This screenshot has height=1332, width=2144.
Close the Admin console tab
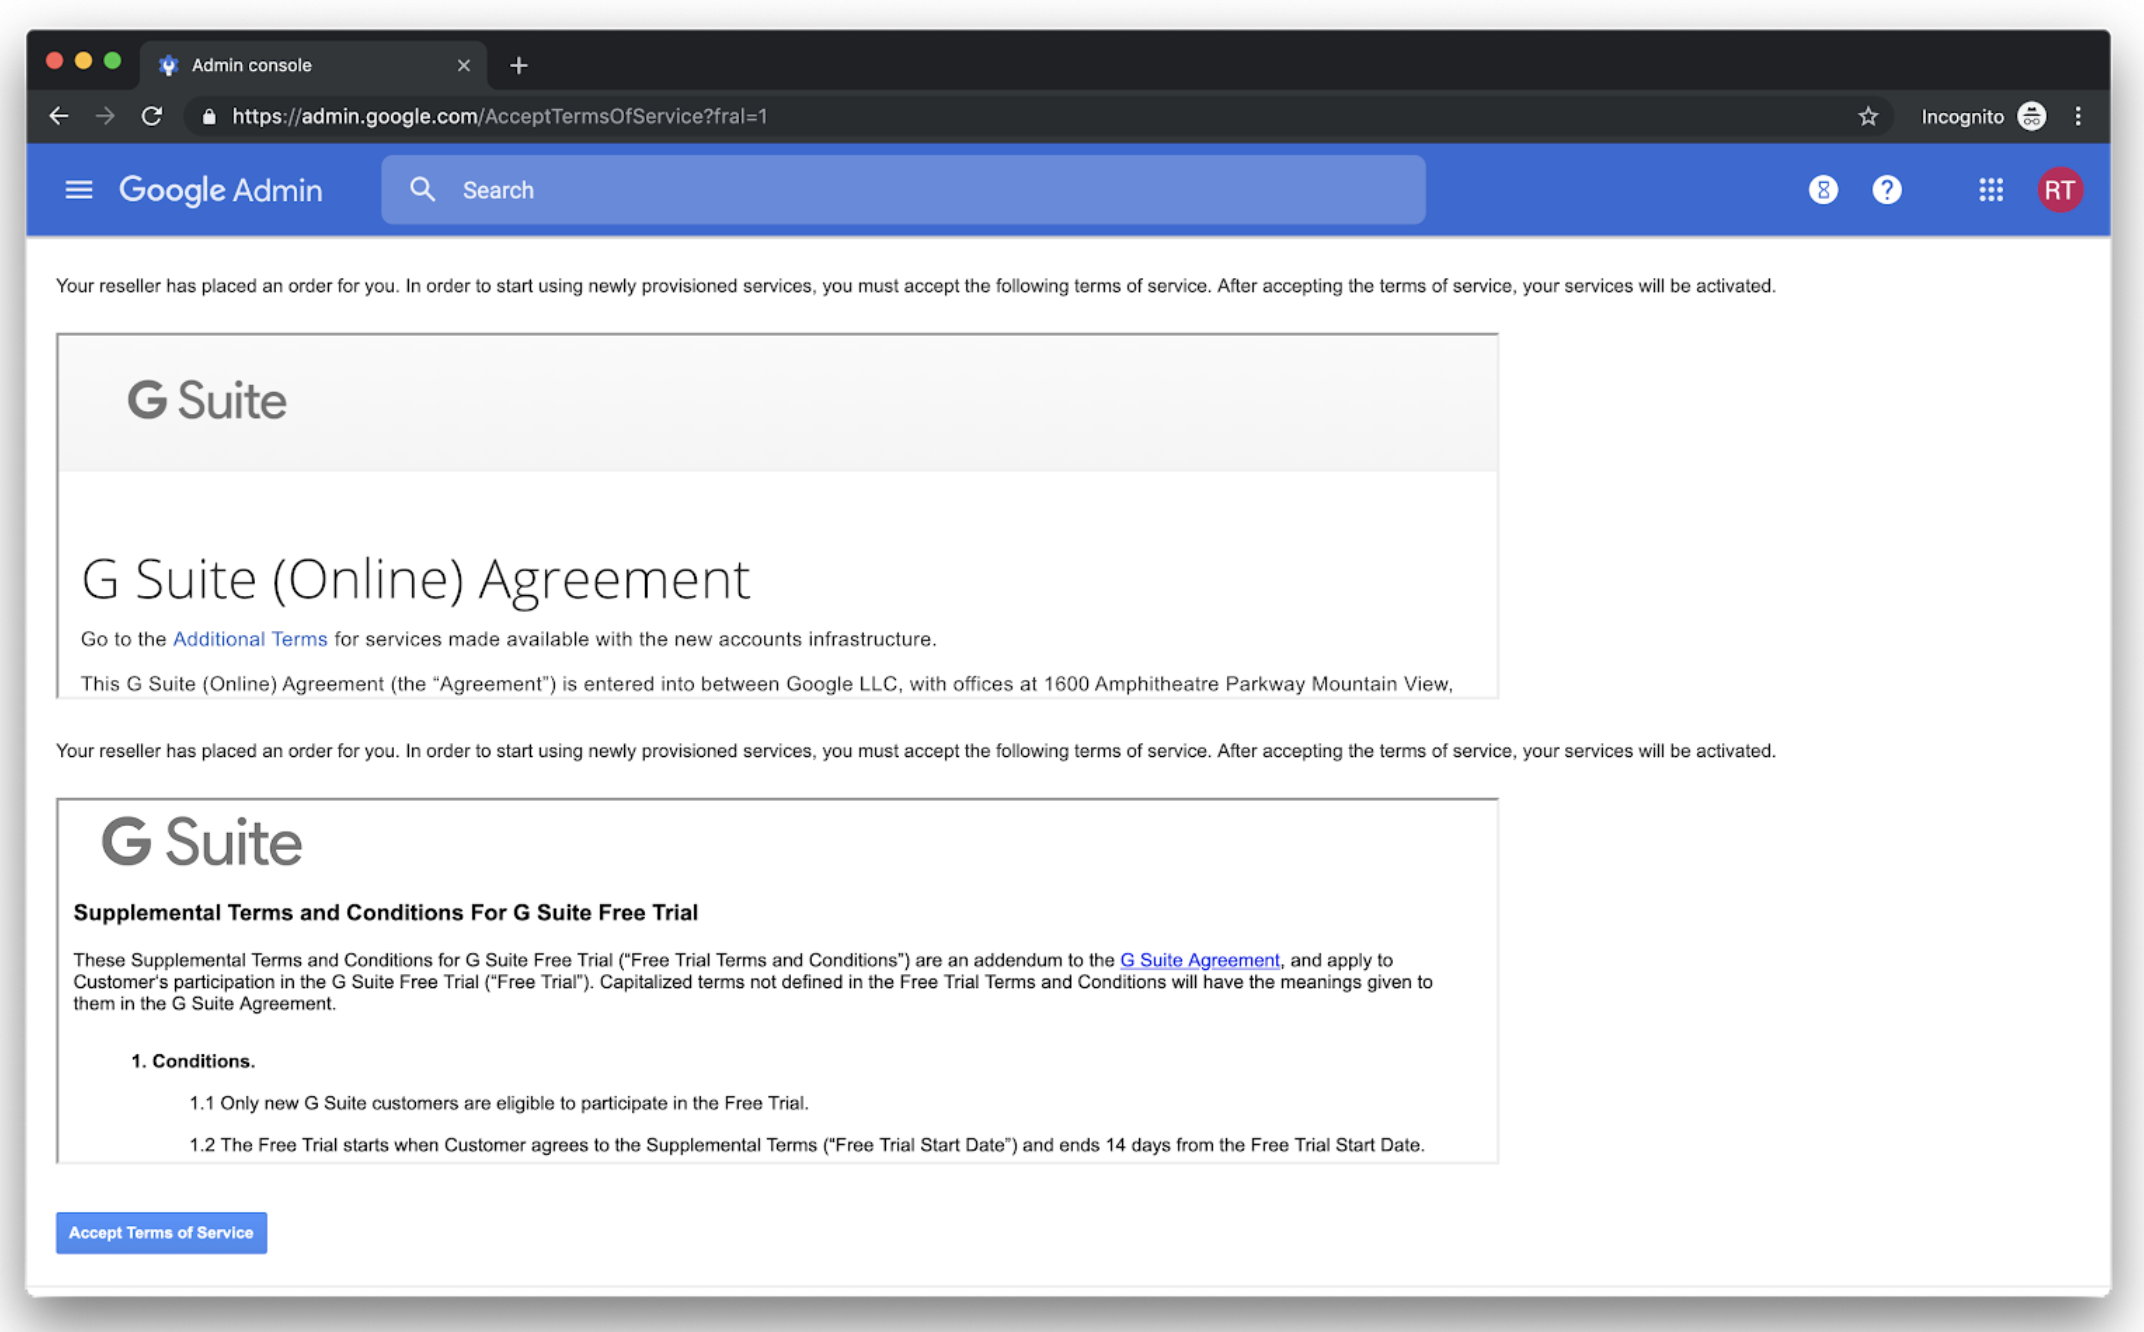pyautogui.click(x=463, y=66)
